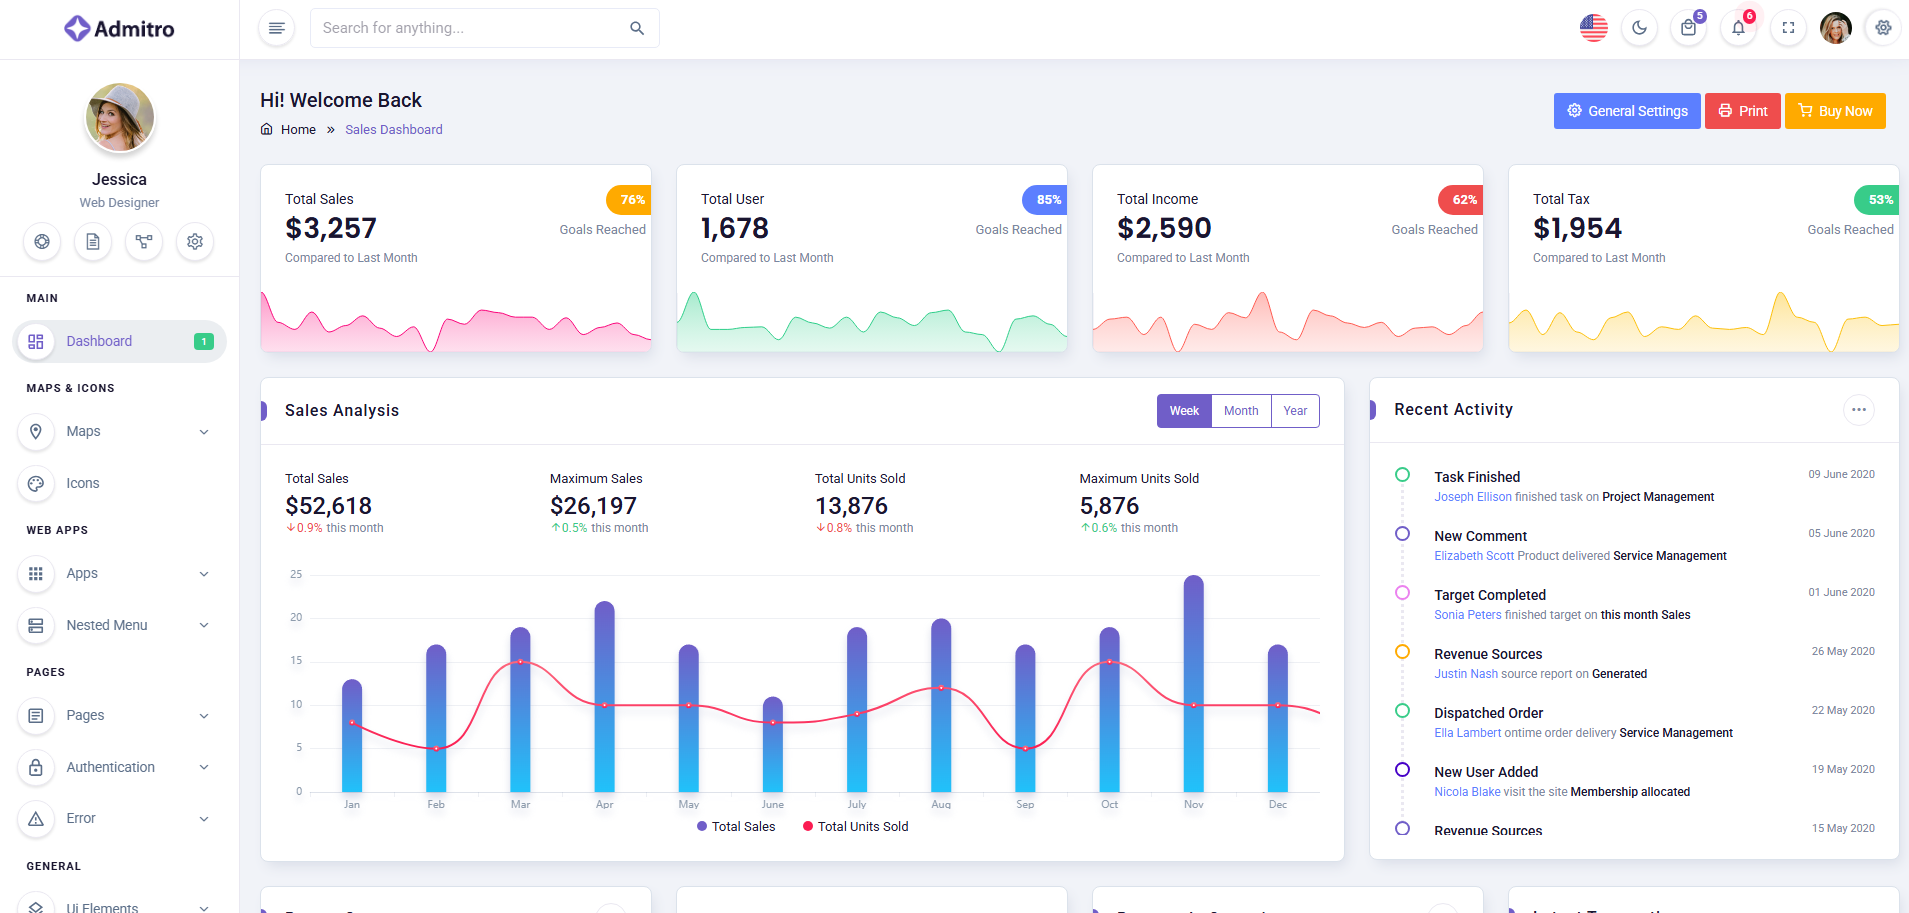Expand the Apps menu chevron

pyautogui.click(x=204, y=574)
